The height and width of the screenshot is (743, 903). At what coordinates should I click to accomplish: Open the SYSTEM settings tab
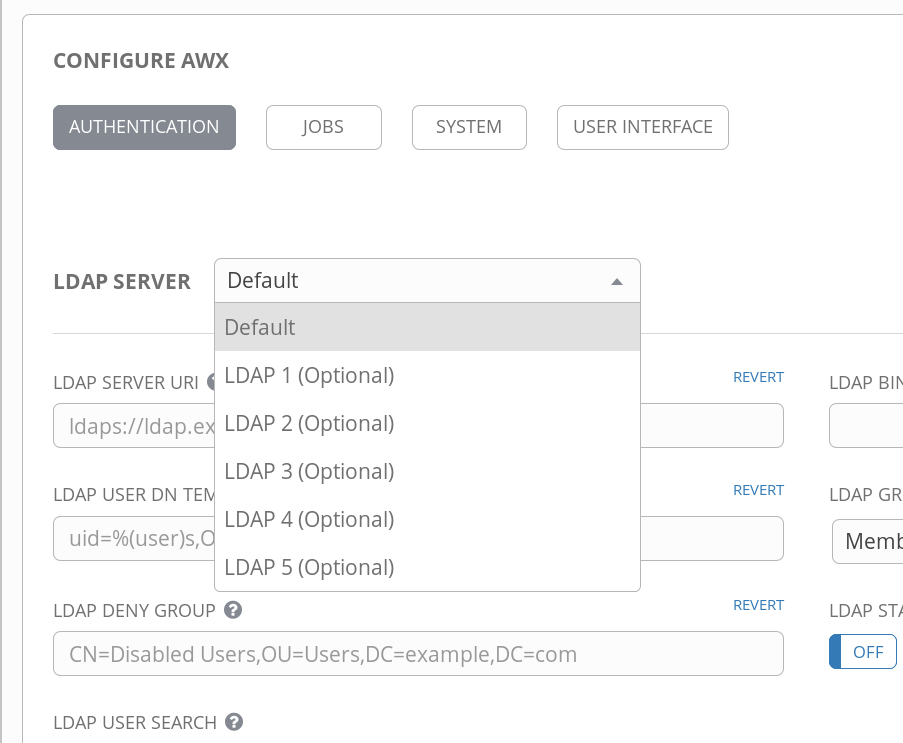tap(469, 127)
